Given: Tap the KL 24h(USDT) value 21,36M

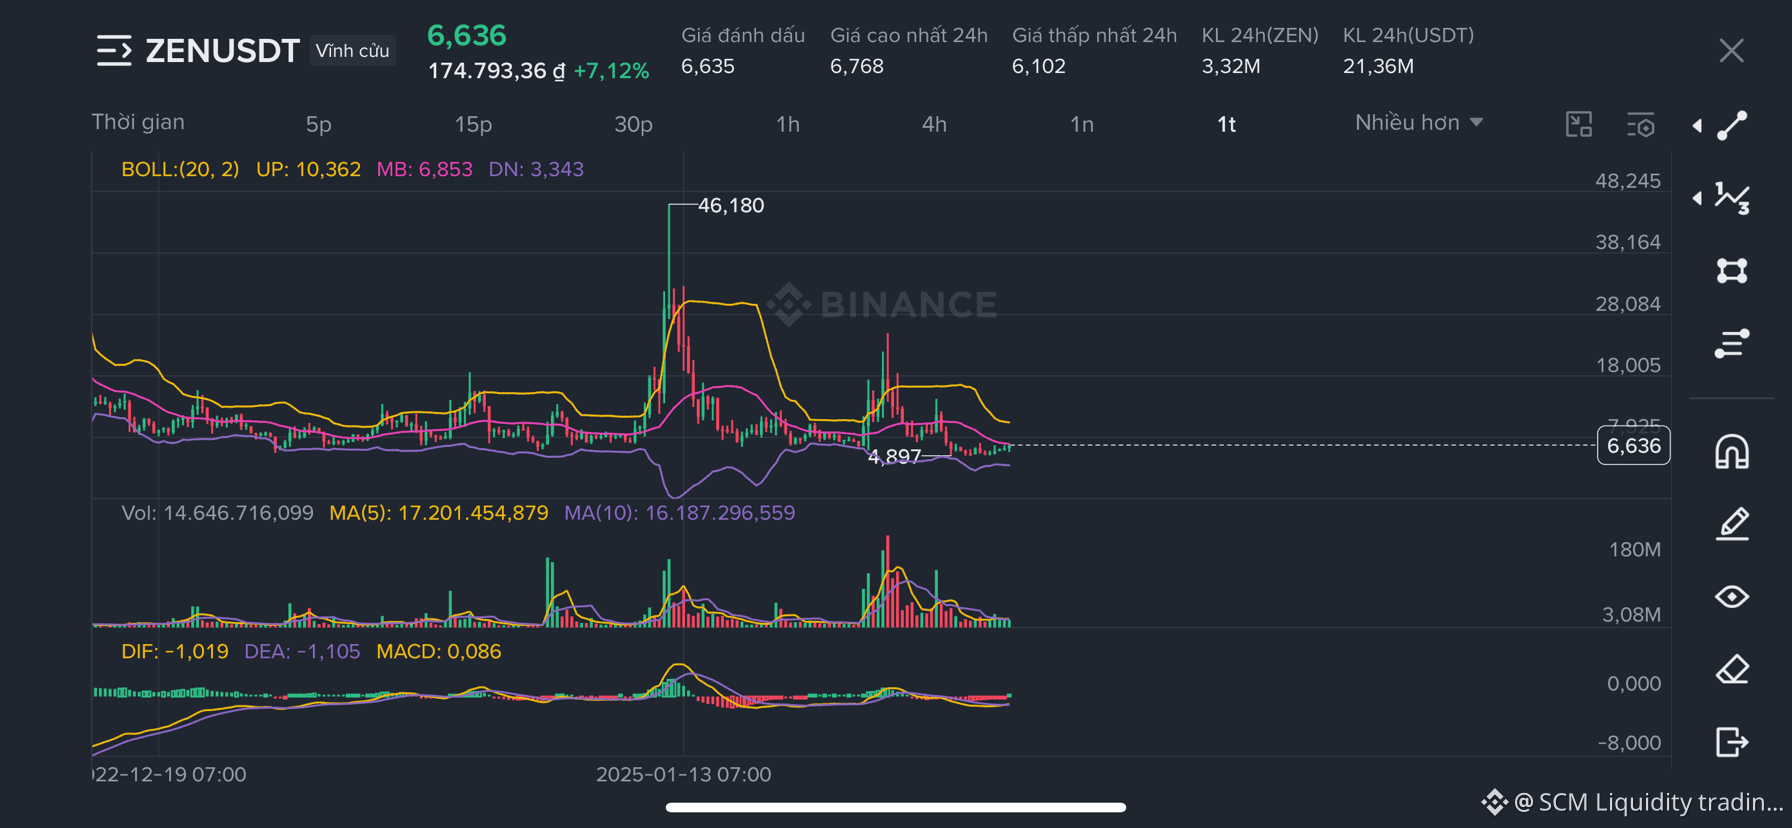Looking at the screenshot, I should 1378,66.
